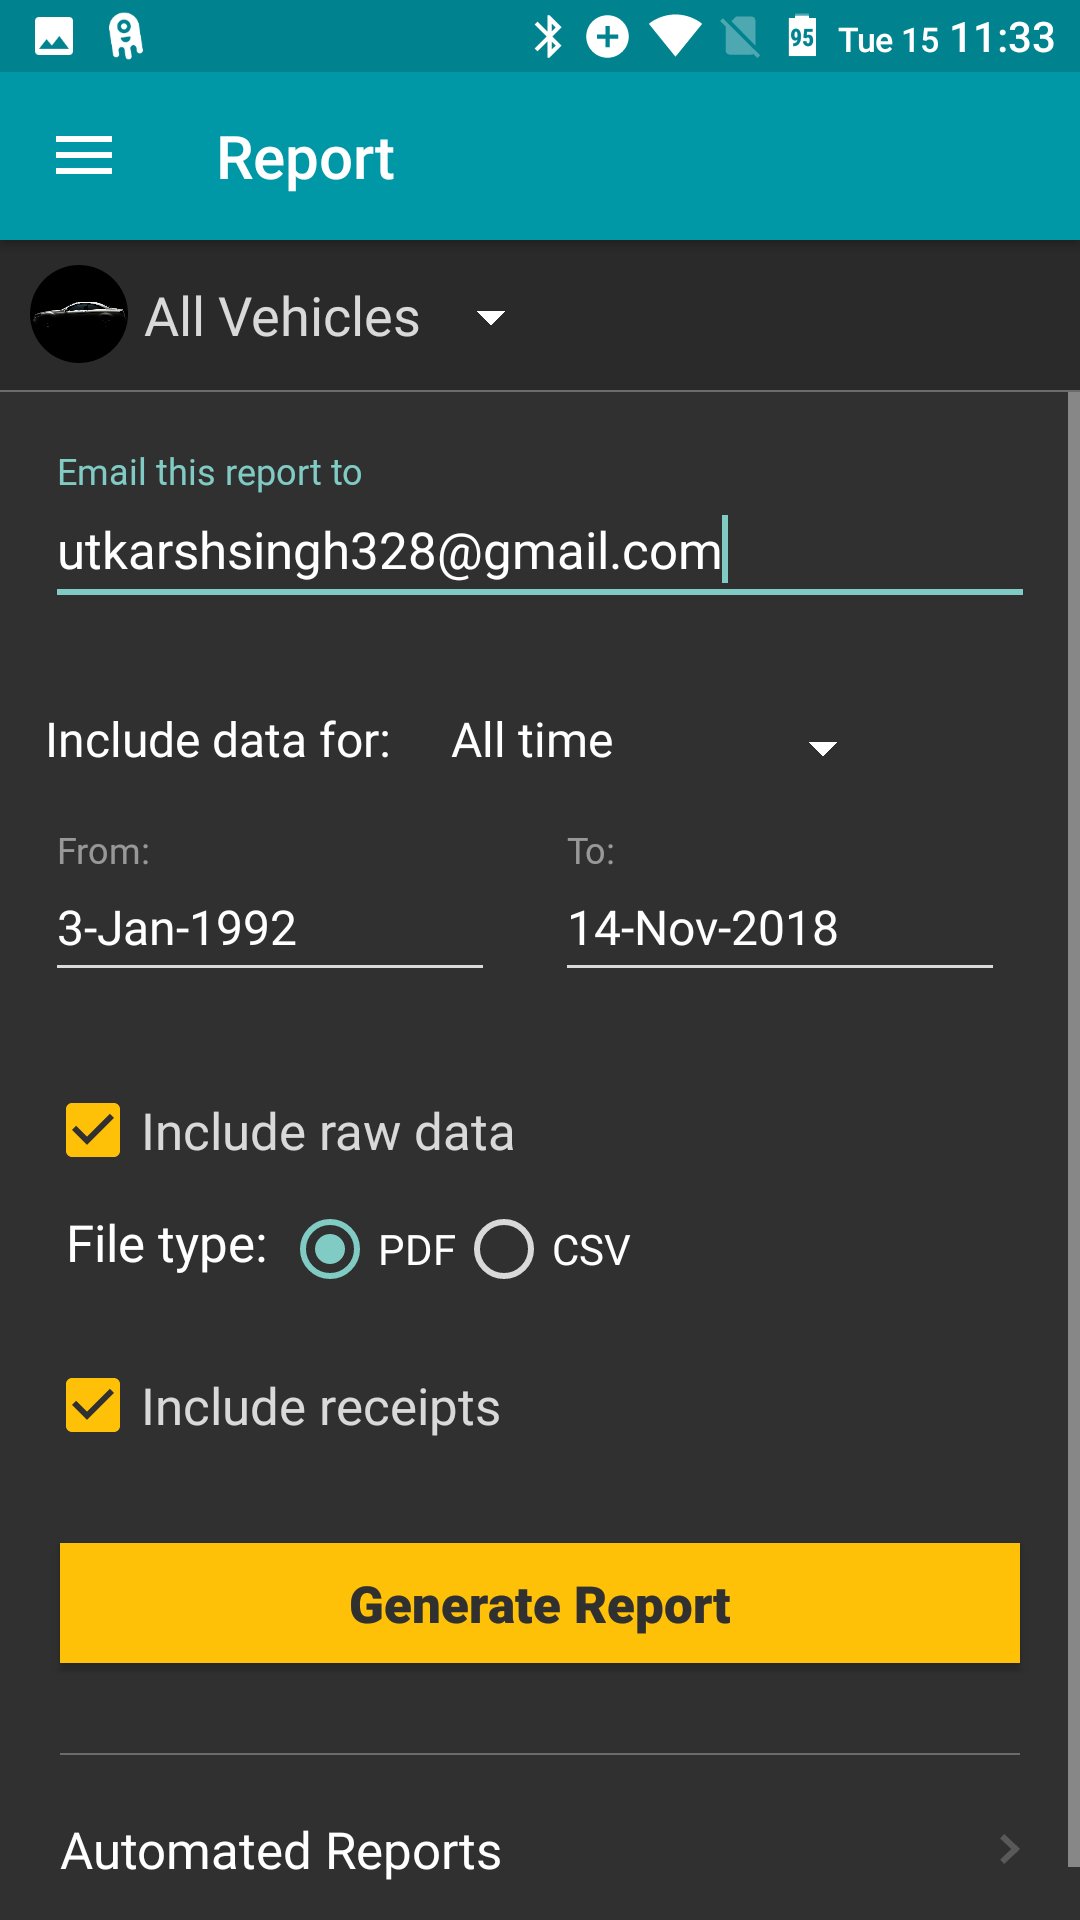Image resolution: width=1080 pixels, height=1920 pixels.
Task: Open Automated Reports chevron
Action: (x=1009, y=1849)
